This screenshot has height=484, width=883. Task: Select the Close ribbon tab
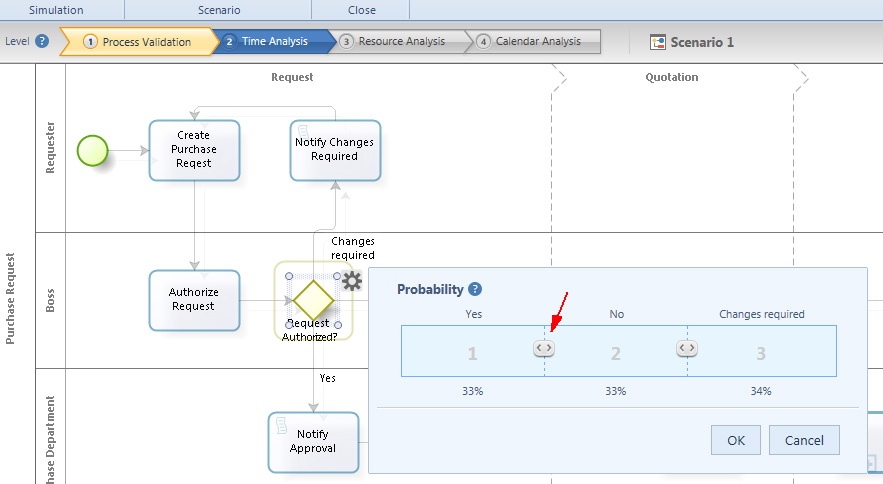(x=361, y=10)
